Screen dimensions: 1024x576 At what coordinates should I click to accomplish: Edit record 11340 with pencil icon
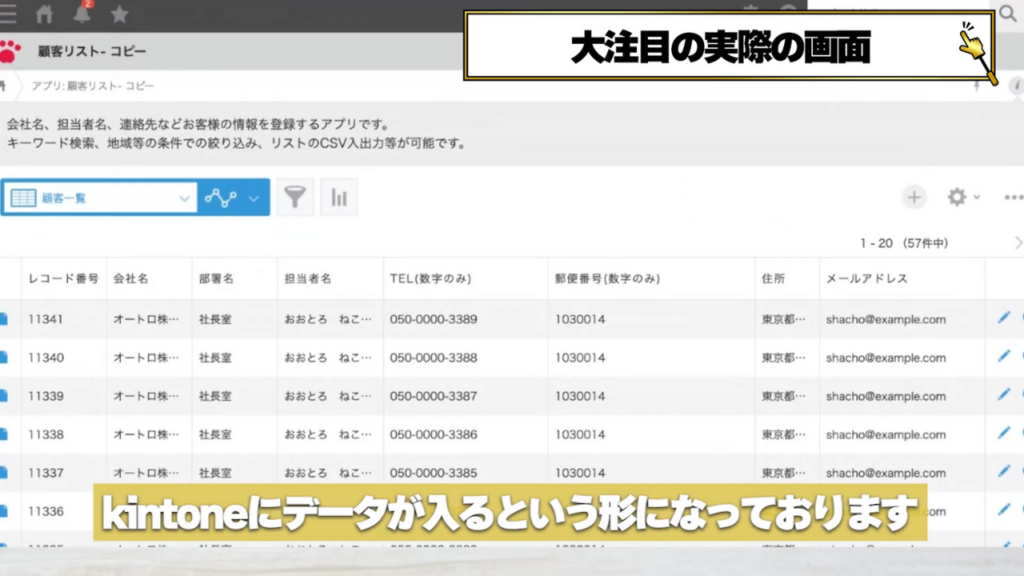pos(1004,357)
